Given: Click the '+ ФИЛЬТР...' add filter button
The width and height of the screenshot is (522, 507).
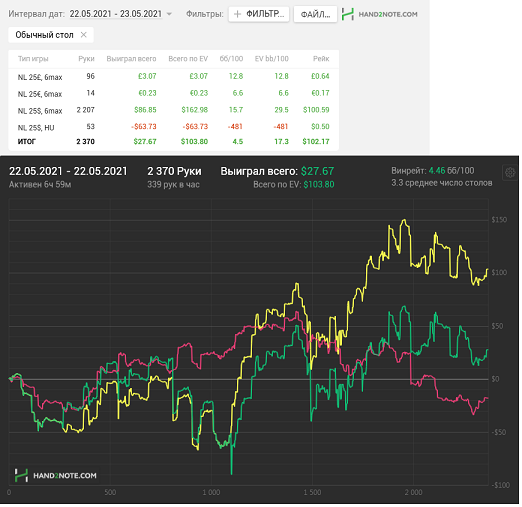Looking at the screenshot, I should coord(259,14).
